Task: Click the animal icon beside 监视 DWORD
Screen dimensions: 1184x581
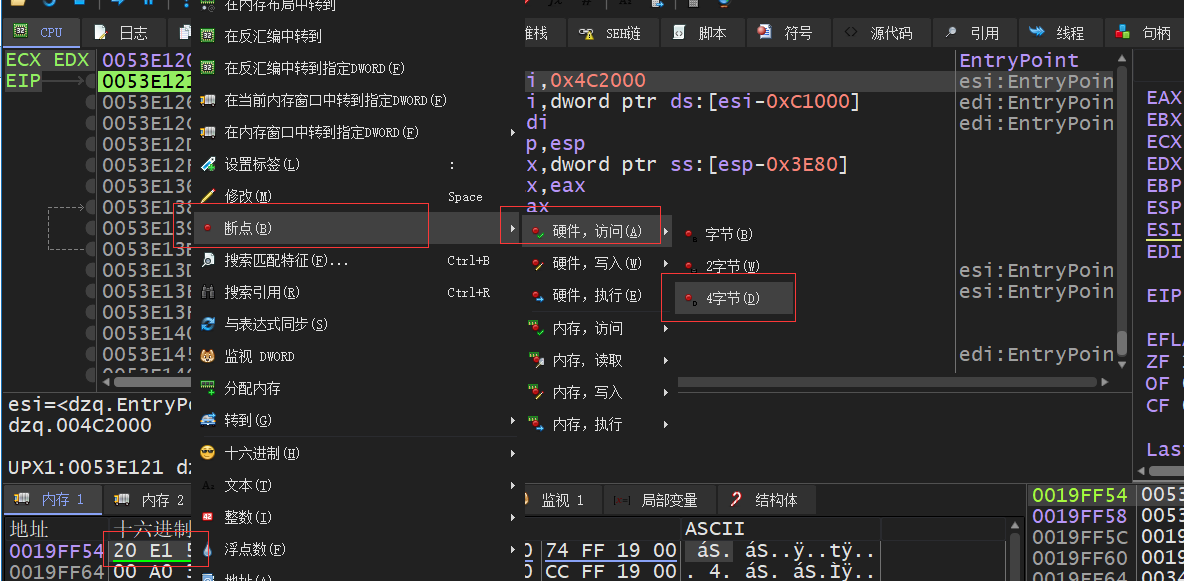Action: coord(208,356)
